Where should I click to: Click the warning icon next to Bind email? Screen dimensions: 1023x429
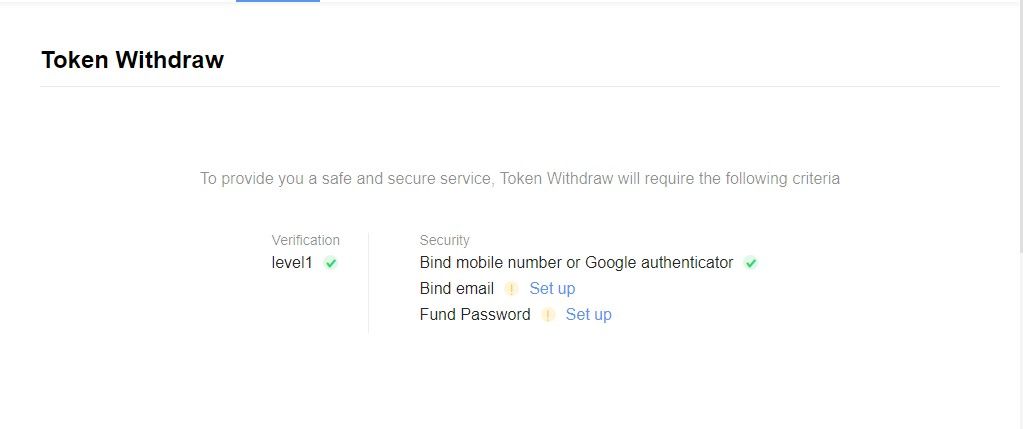click(x=512, y=289)
